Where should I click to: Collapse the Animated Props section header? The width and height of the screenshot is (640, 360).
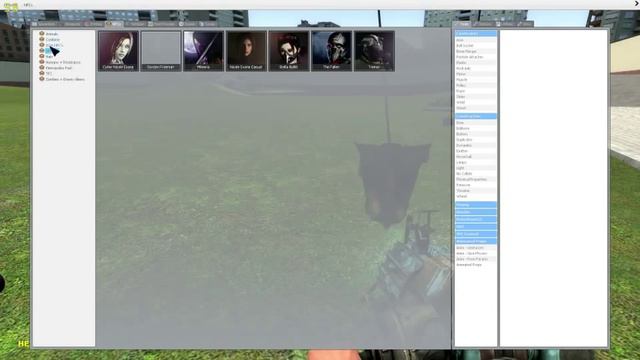(476, 241)
